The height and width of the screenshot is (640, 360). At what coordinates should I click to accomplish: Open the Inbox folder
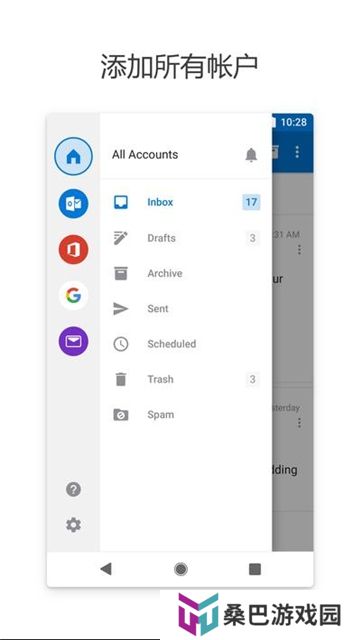point(186,202)
